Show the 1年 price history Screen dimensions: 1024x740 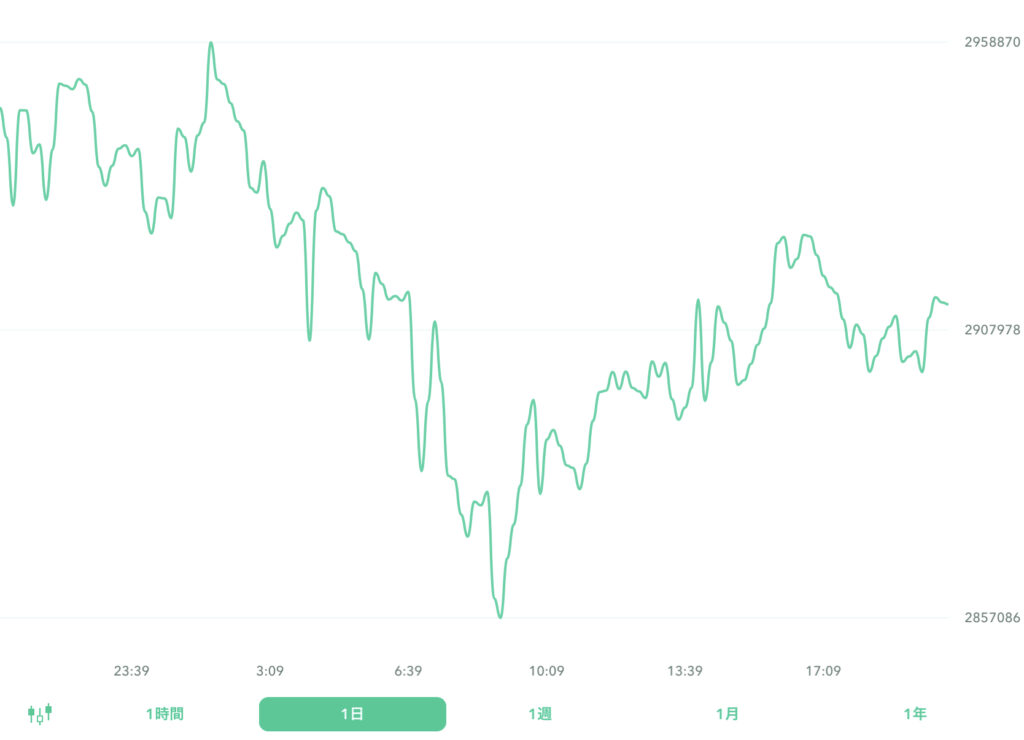(916, 714)
